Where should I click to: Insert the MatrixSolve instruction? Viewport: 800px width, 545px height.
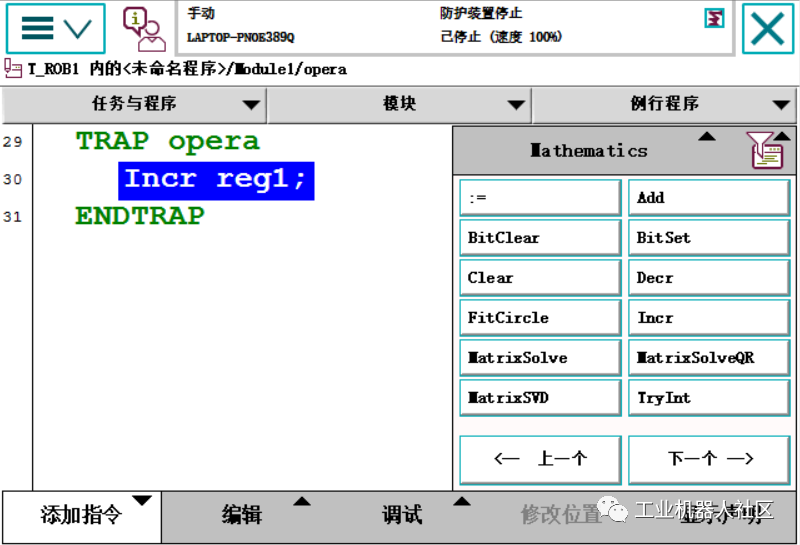click(540, 358)
